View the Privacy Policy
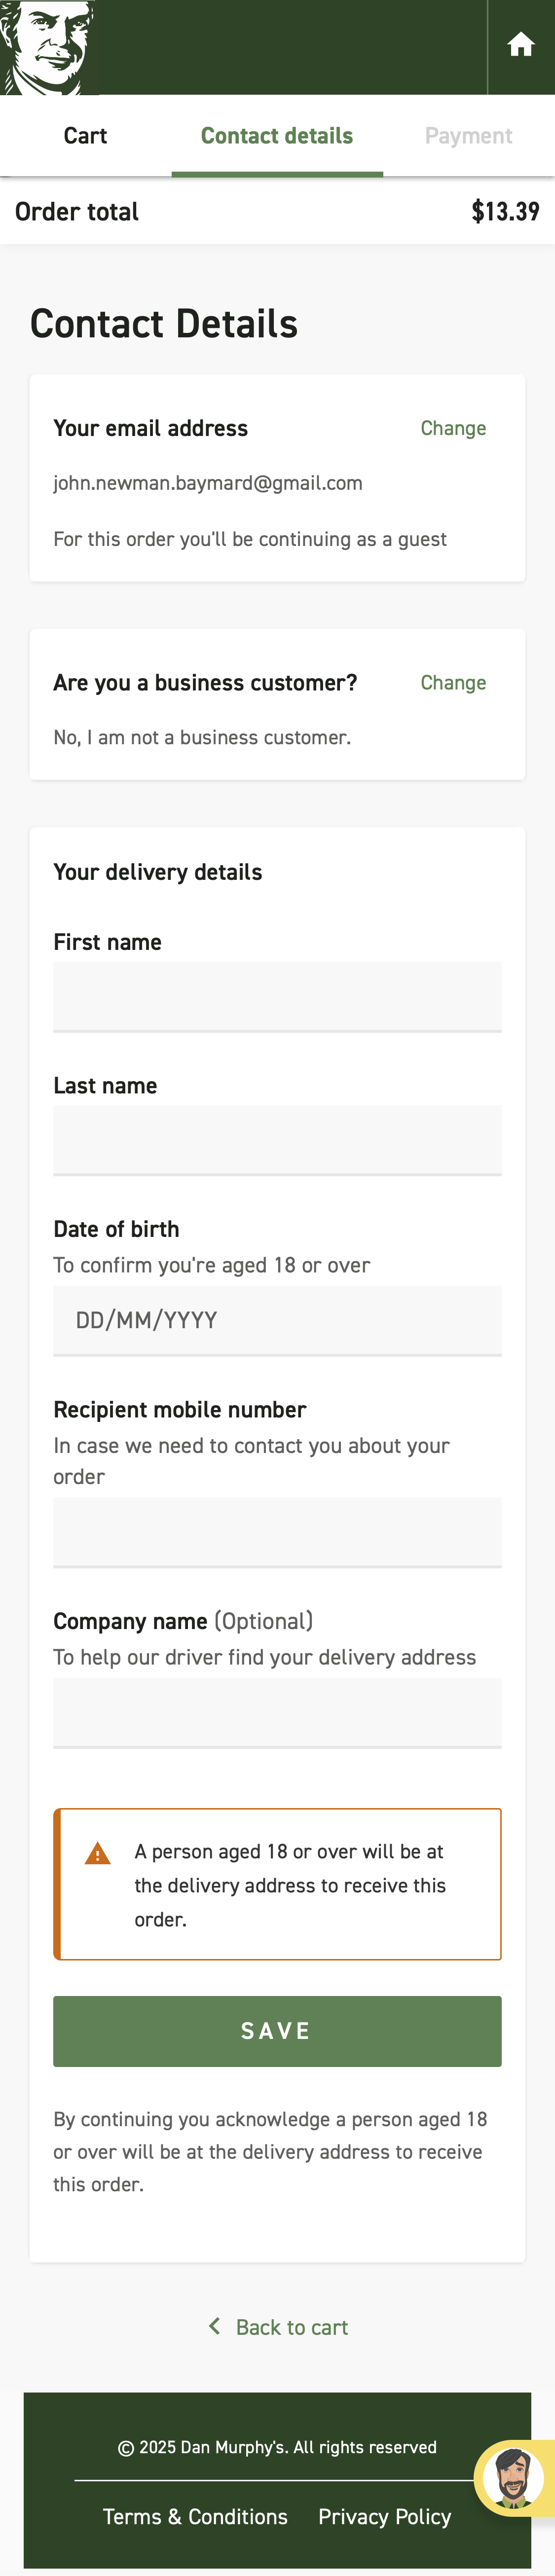Image resolution: width=555 pixels, height=2576 pixels. (384, 2517)
